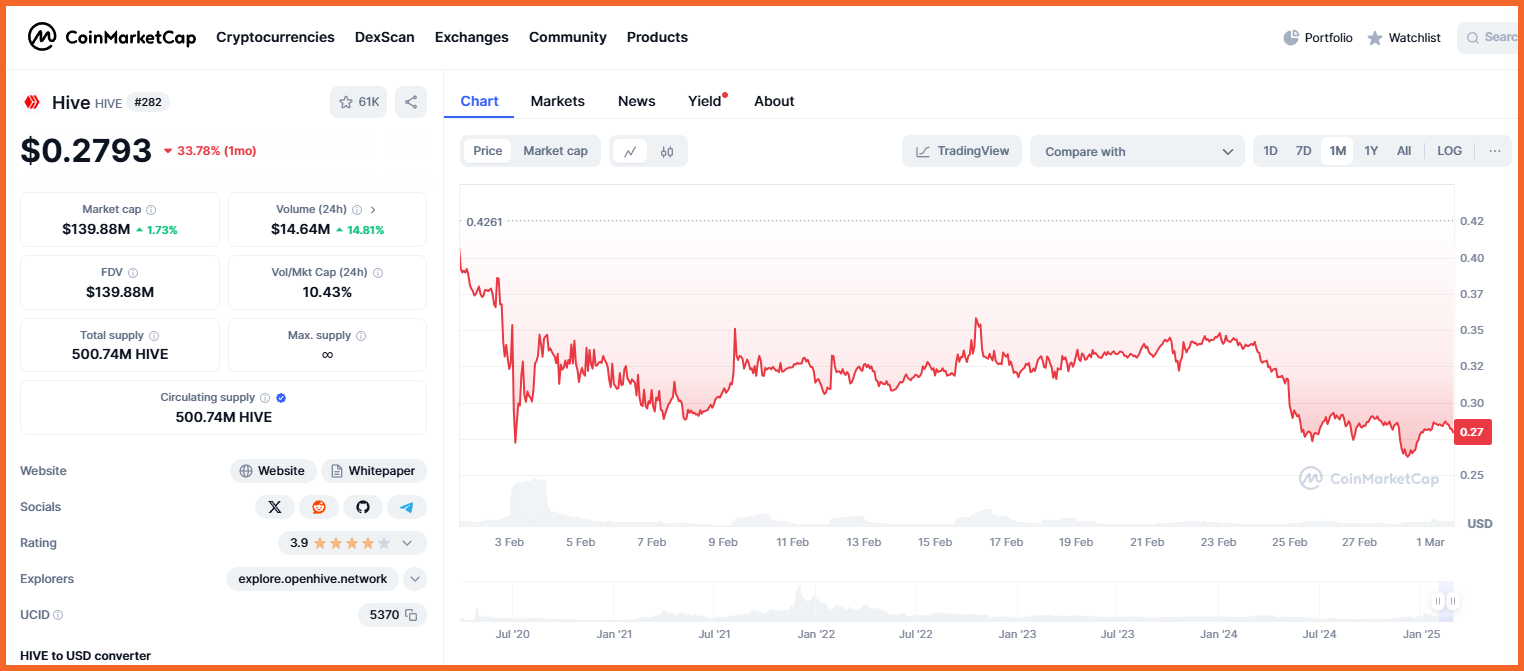Expand more explorers chevron

pos(415,579)
